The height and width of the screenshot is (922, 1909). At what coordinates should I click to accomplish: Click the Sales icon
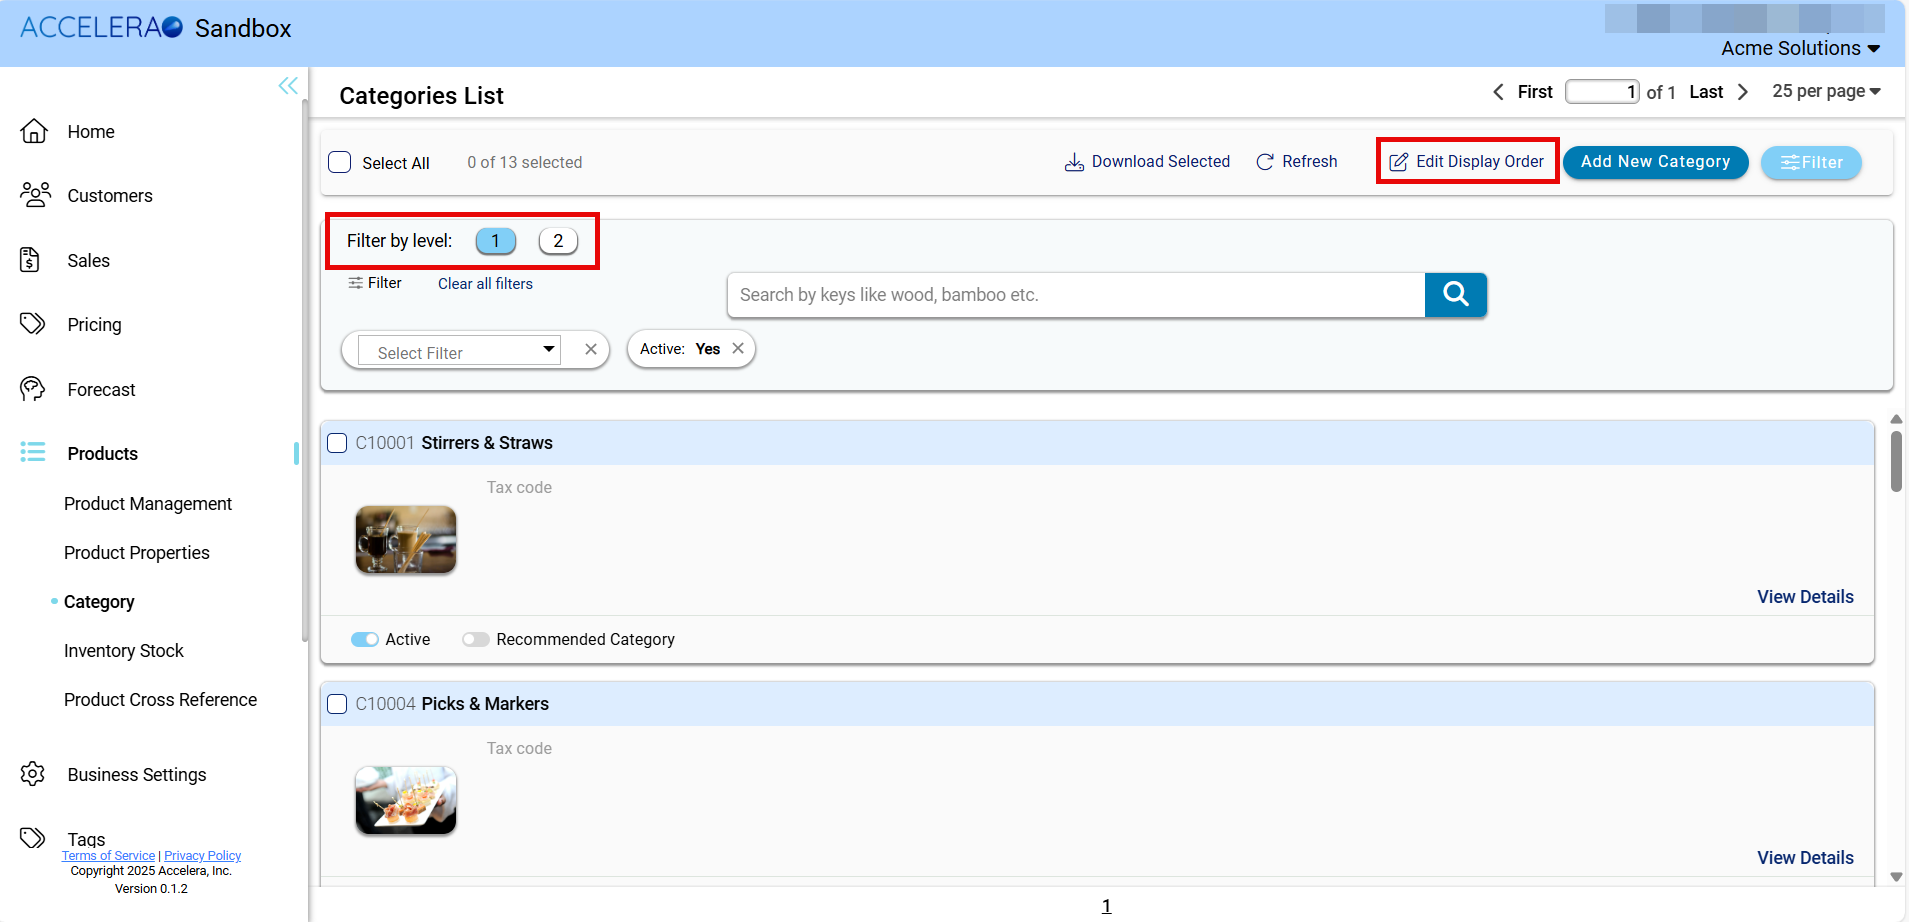click(33, 260)
